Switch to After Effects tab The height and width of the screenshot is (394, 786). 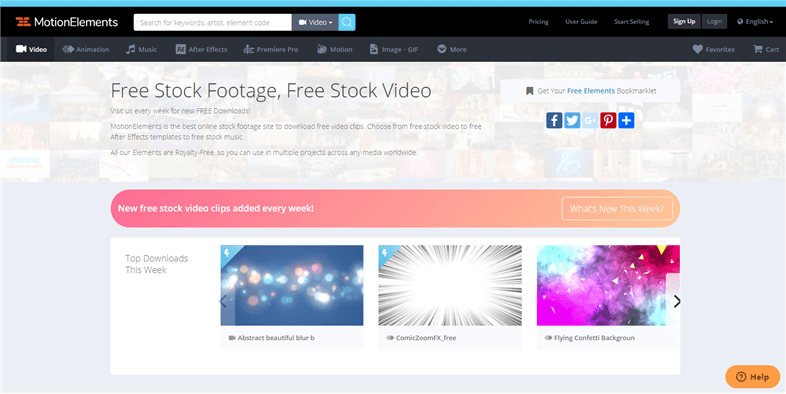[201, 49]
